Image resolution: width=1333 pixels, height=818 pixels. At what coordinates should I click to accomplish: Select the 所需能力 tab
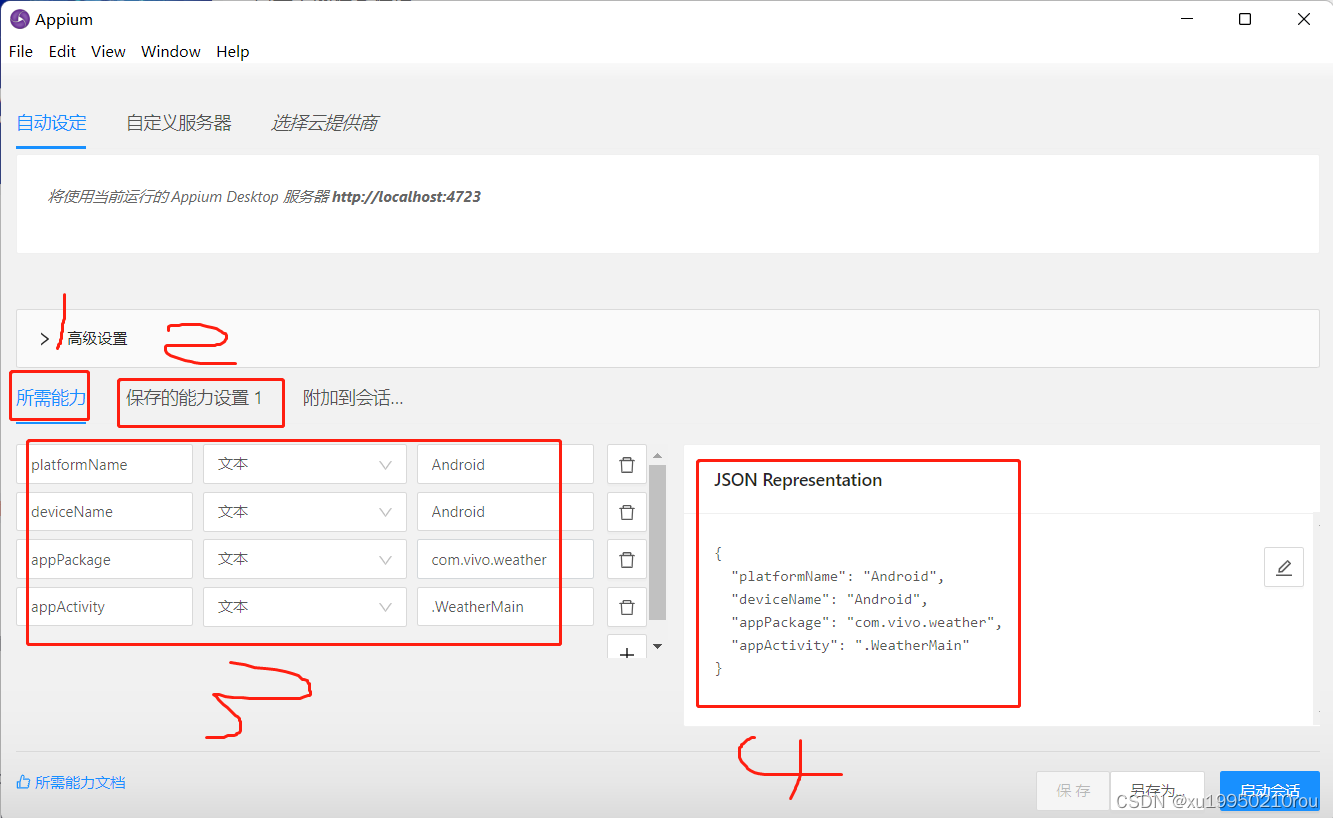pyautogui.click(x=51, y=398)
